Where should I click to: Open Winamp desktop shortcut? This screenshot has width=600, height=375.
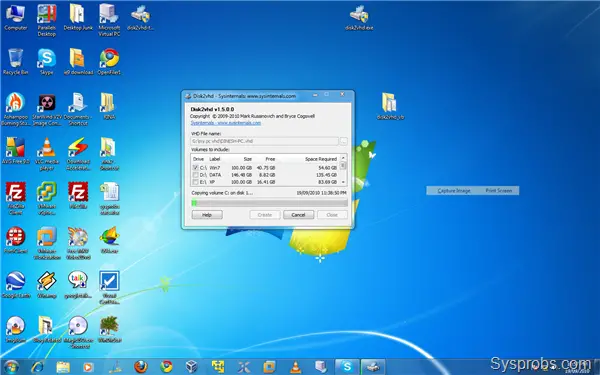(47, 285)
